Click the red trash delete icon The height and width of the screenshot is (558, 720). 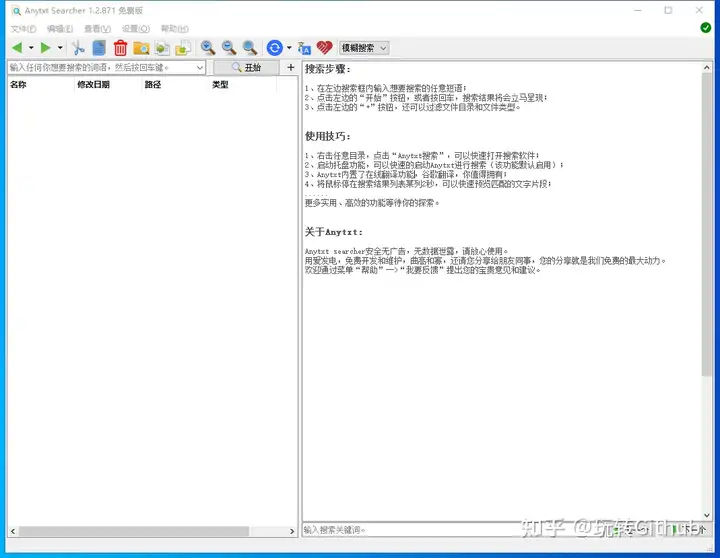[120, 48]
